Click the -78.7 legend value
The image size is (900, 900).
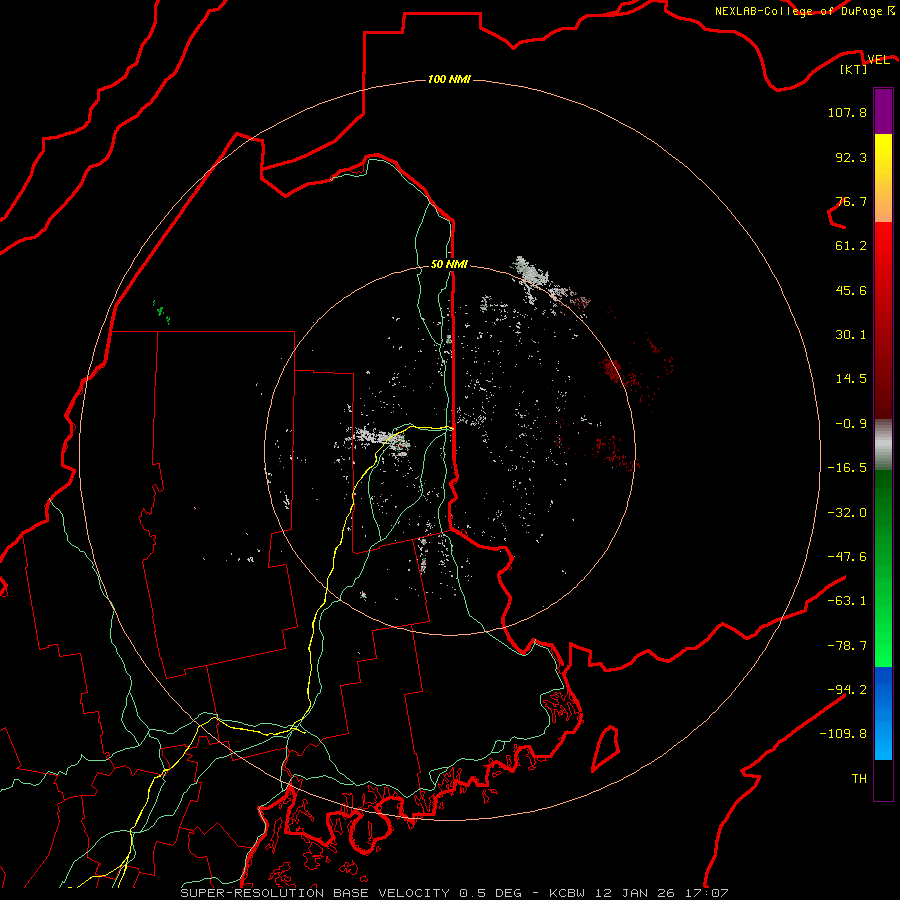pos(847,646)
